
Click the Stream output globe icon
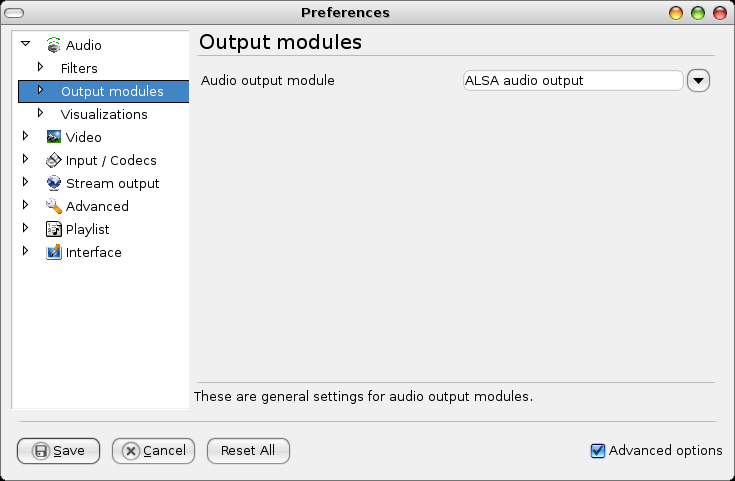coord(53,183)
